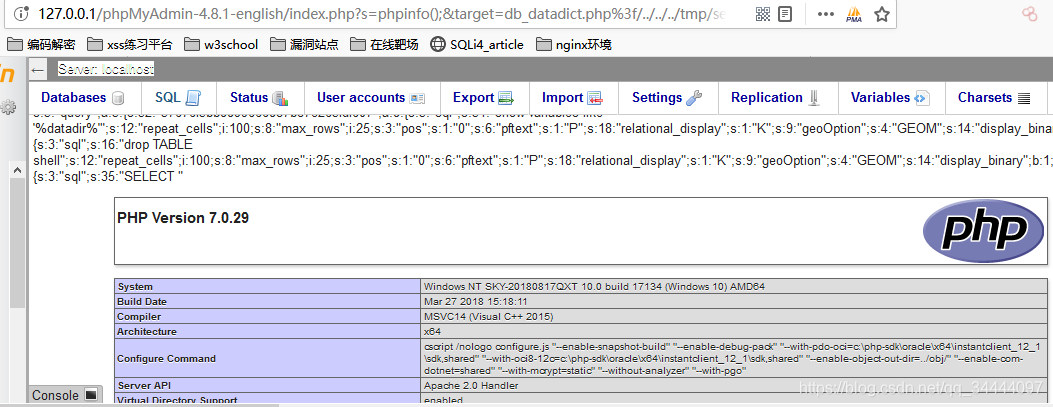Open the 漏洞站点 bookmark folder

(304, 44)
